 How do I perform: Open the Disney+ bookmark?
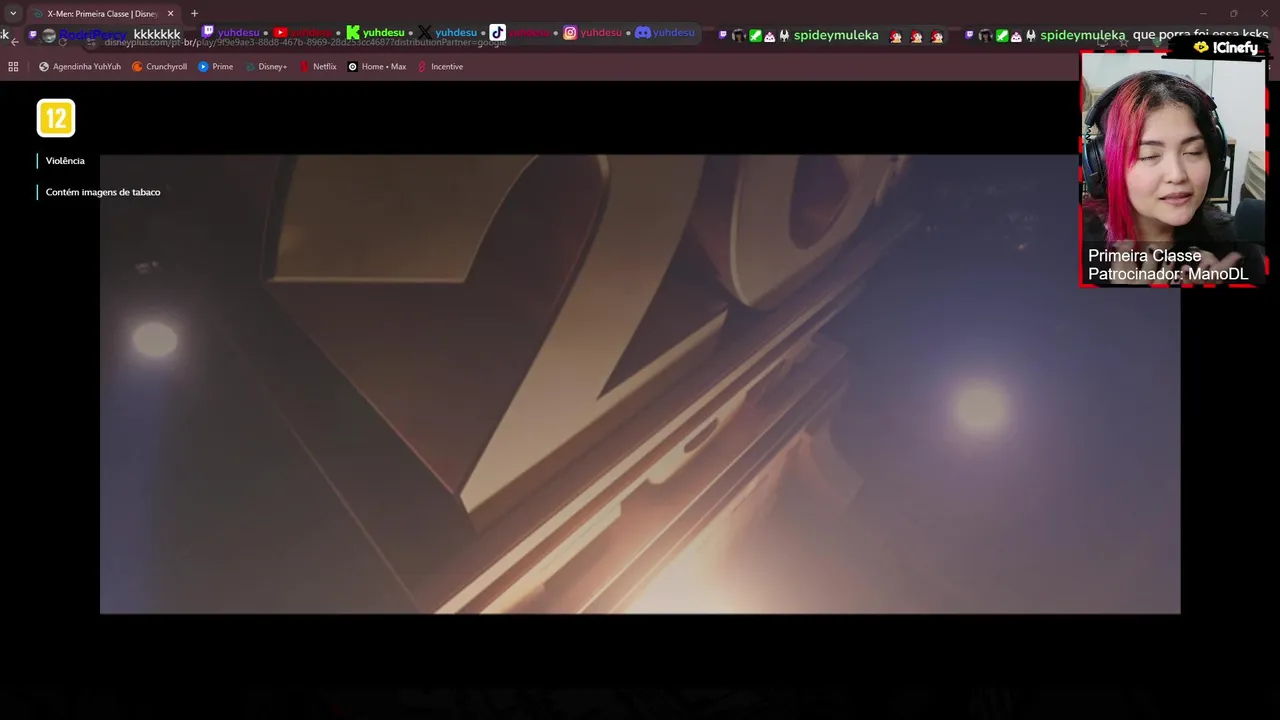266,67
